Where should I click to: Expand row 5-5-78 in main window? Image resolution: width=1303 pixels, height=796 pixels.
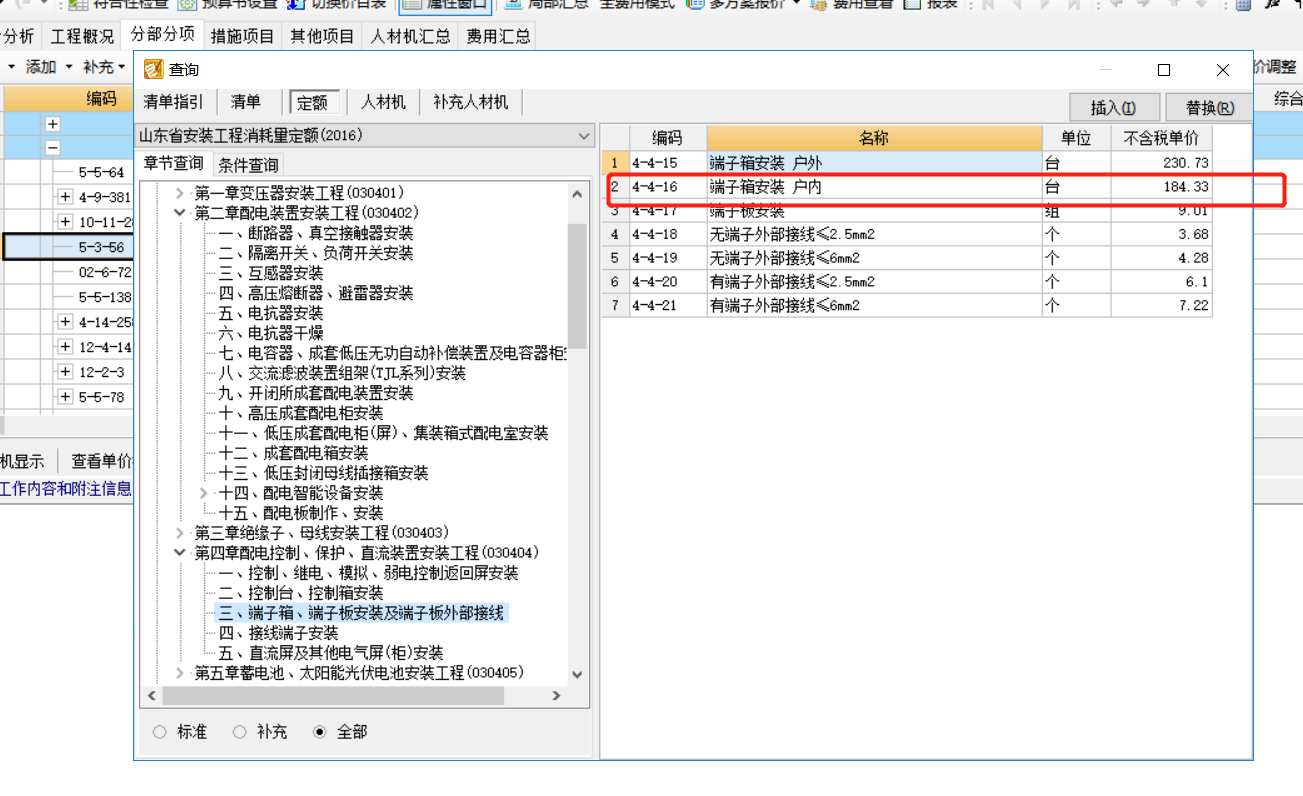pyautogui.click(x=65, y=397)
